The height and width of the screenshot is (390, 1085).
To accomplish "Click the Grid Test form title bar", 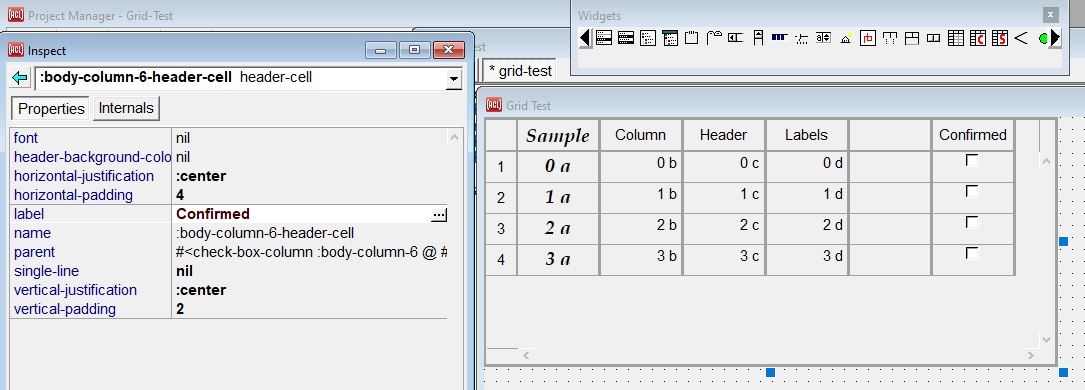I will pos(782,105).
